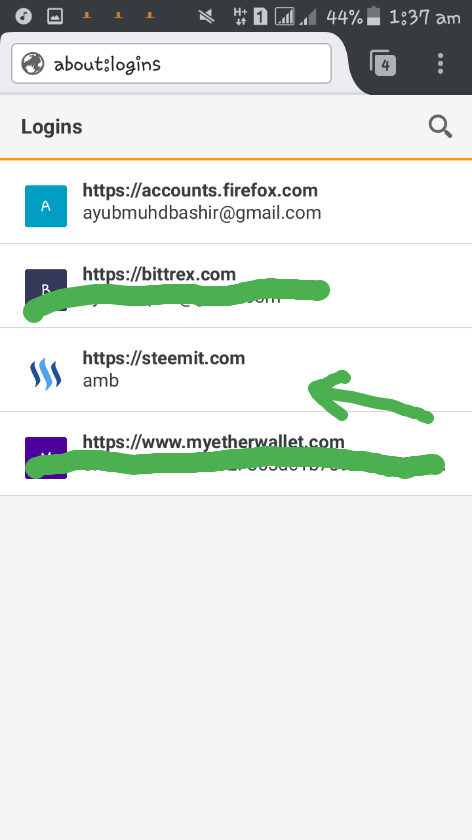Open the https://accounts.firefox.com login entry

pyautogui.click(x=236, y=202)
